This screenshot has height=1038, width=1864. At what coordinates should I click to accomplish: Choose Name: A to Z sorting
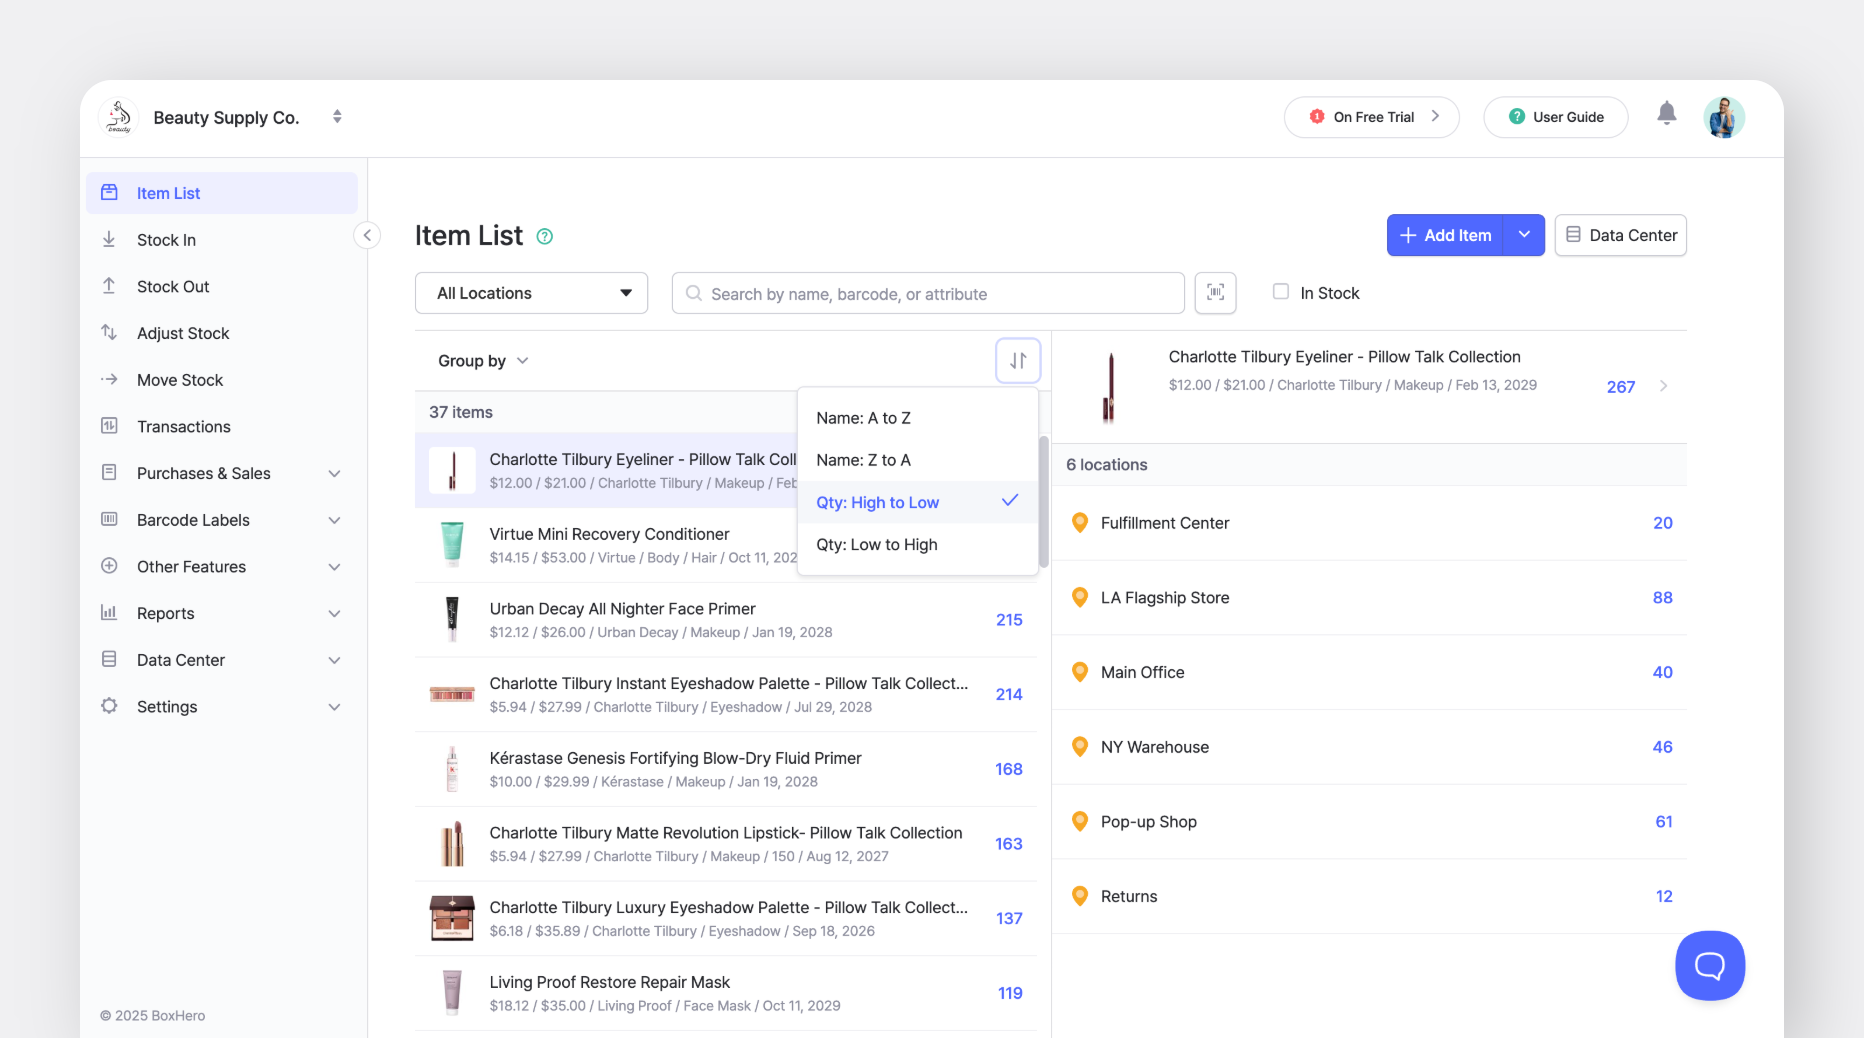[x=864, y=418]
